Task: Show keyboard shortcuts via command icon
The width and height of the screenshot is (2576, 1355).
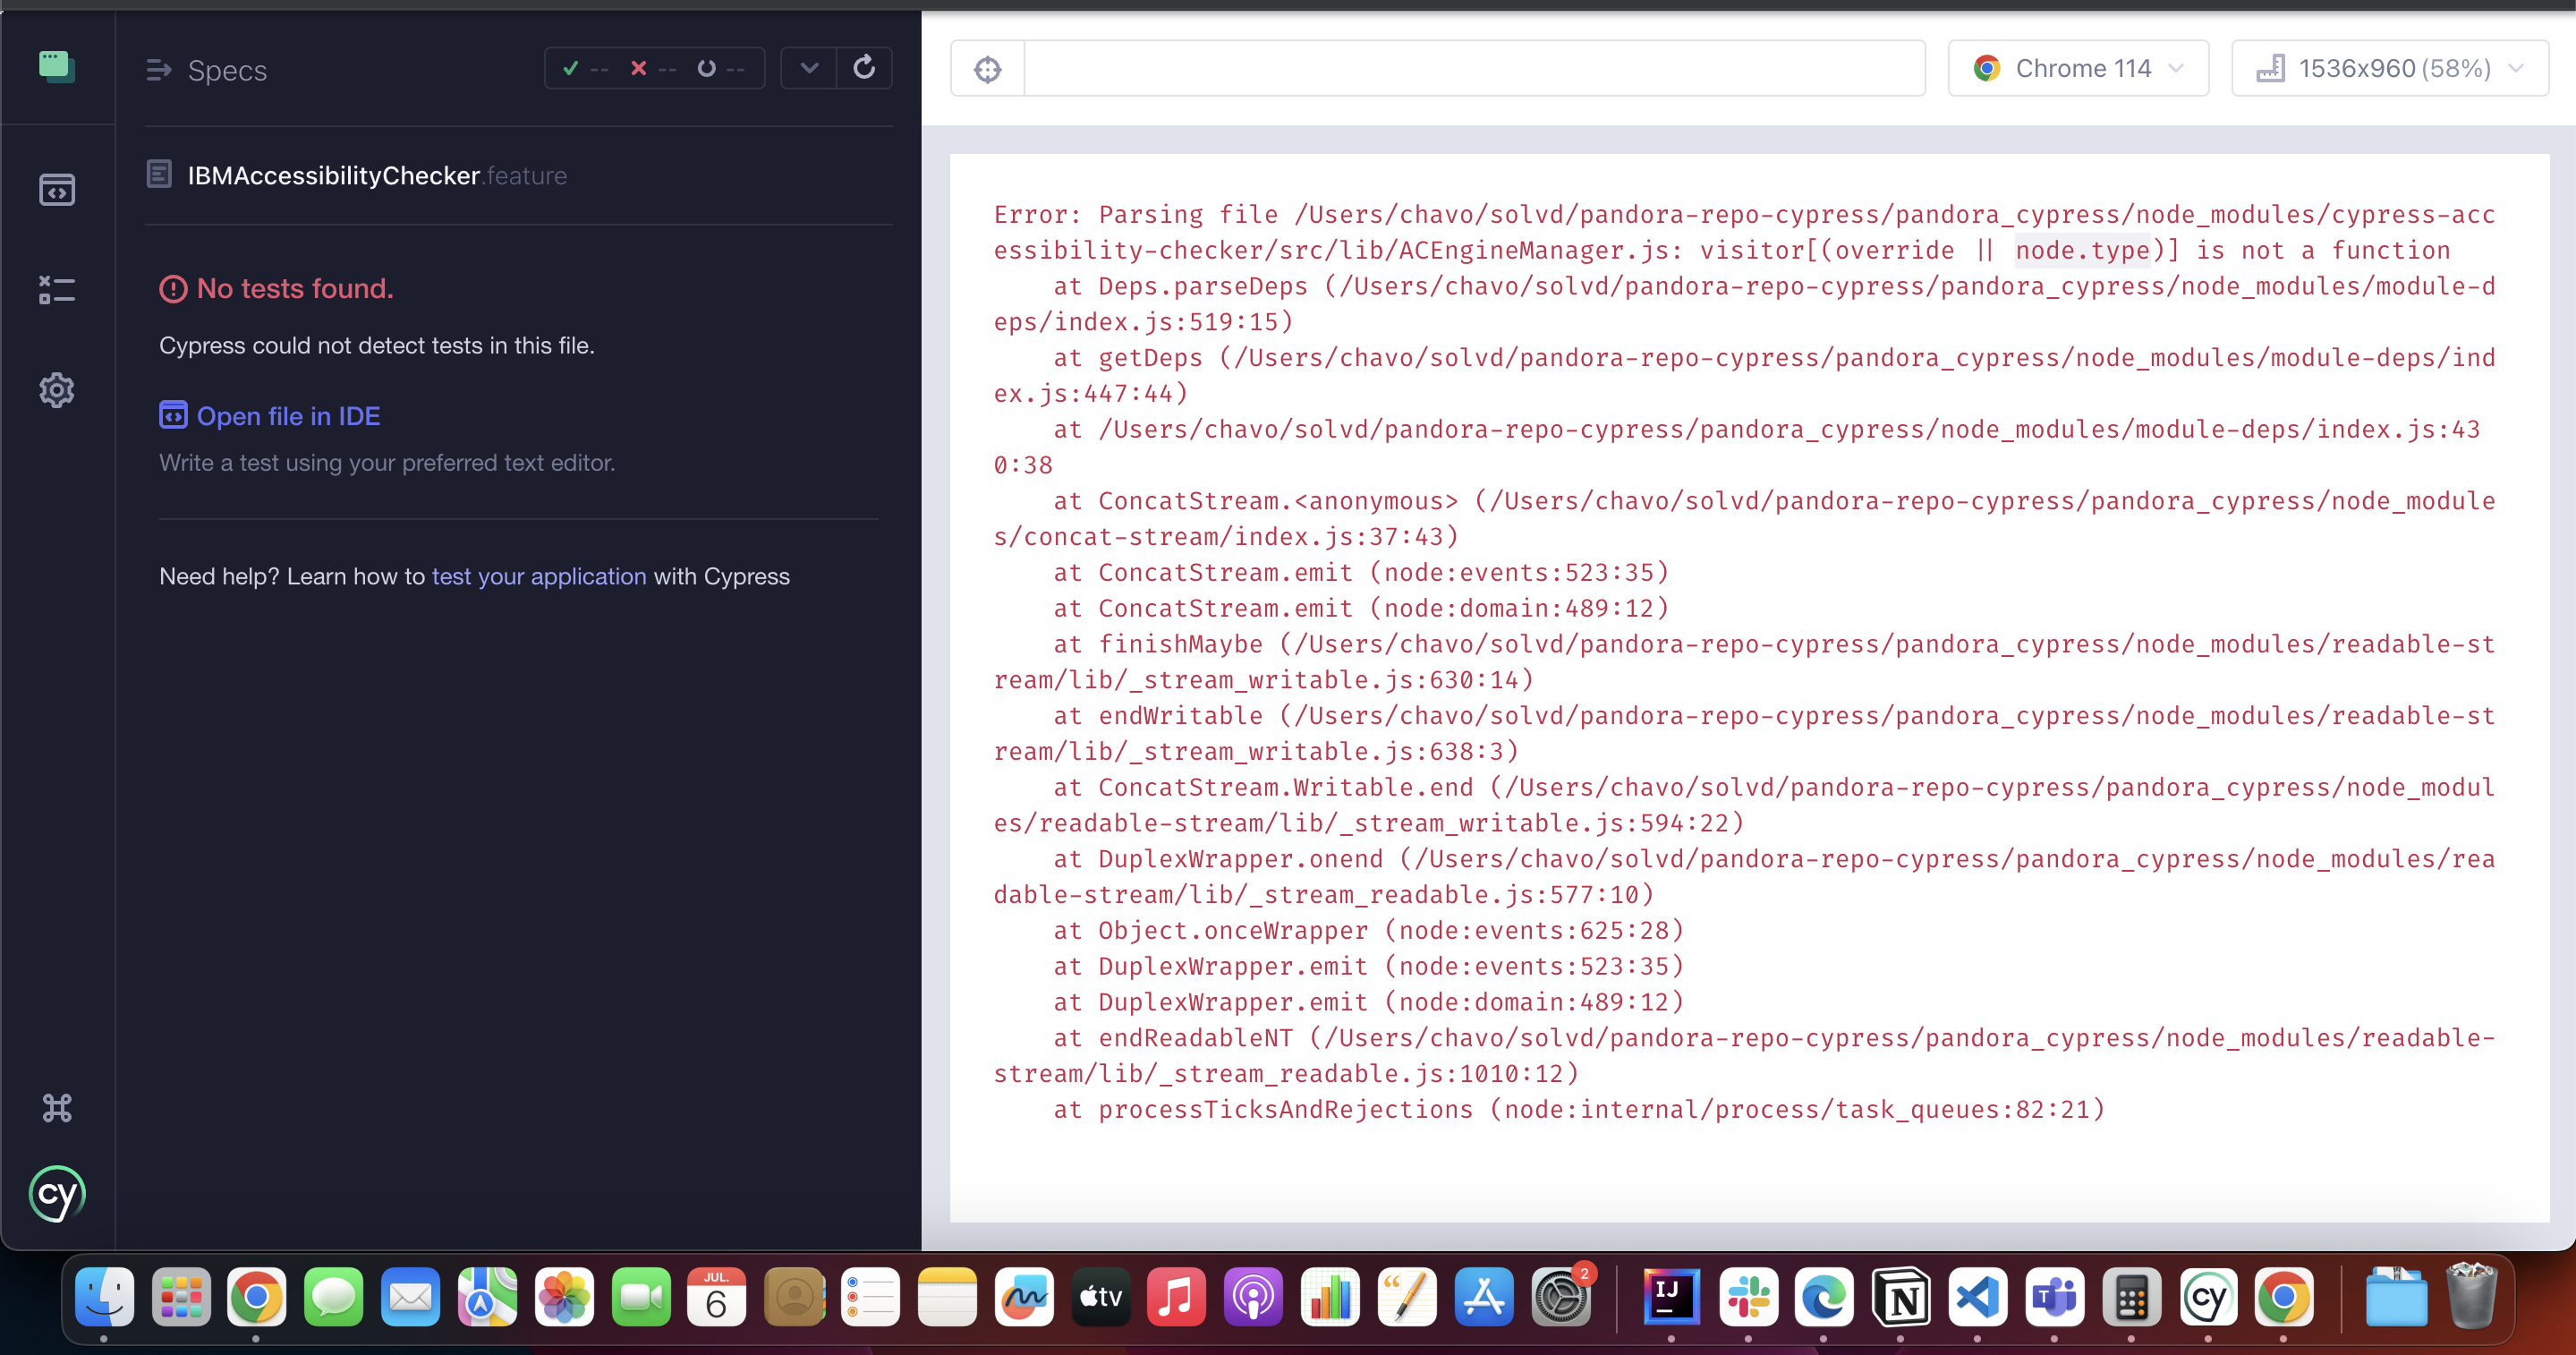Action: pos(57,1107)
